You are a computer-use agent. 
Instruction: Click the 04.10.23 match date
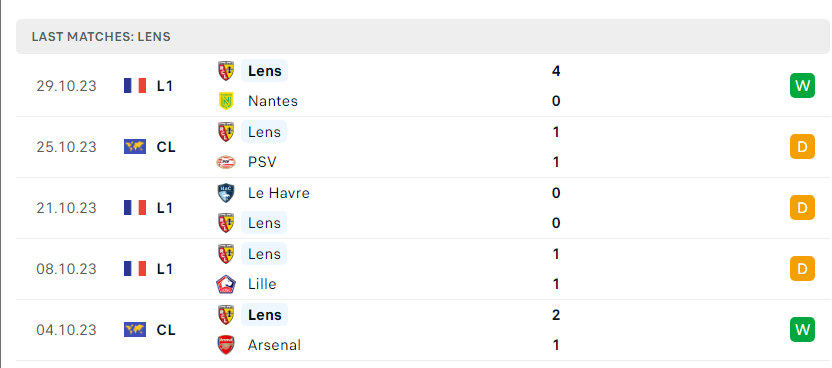coord(66,330)
